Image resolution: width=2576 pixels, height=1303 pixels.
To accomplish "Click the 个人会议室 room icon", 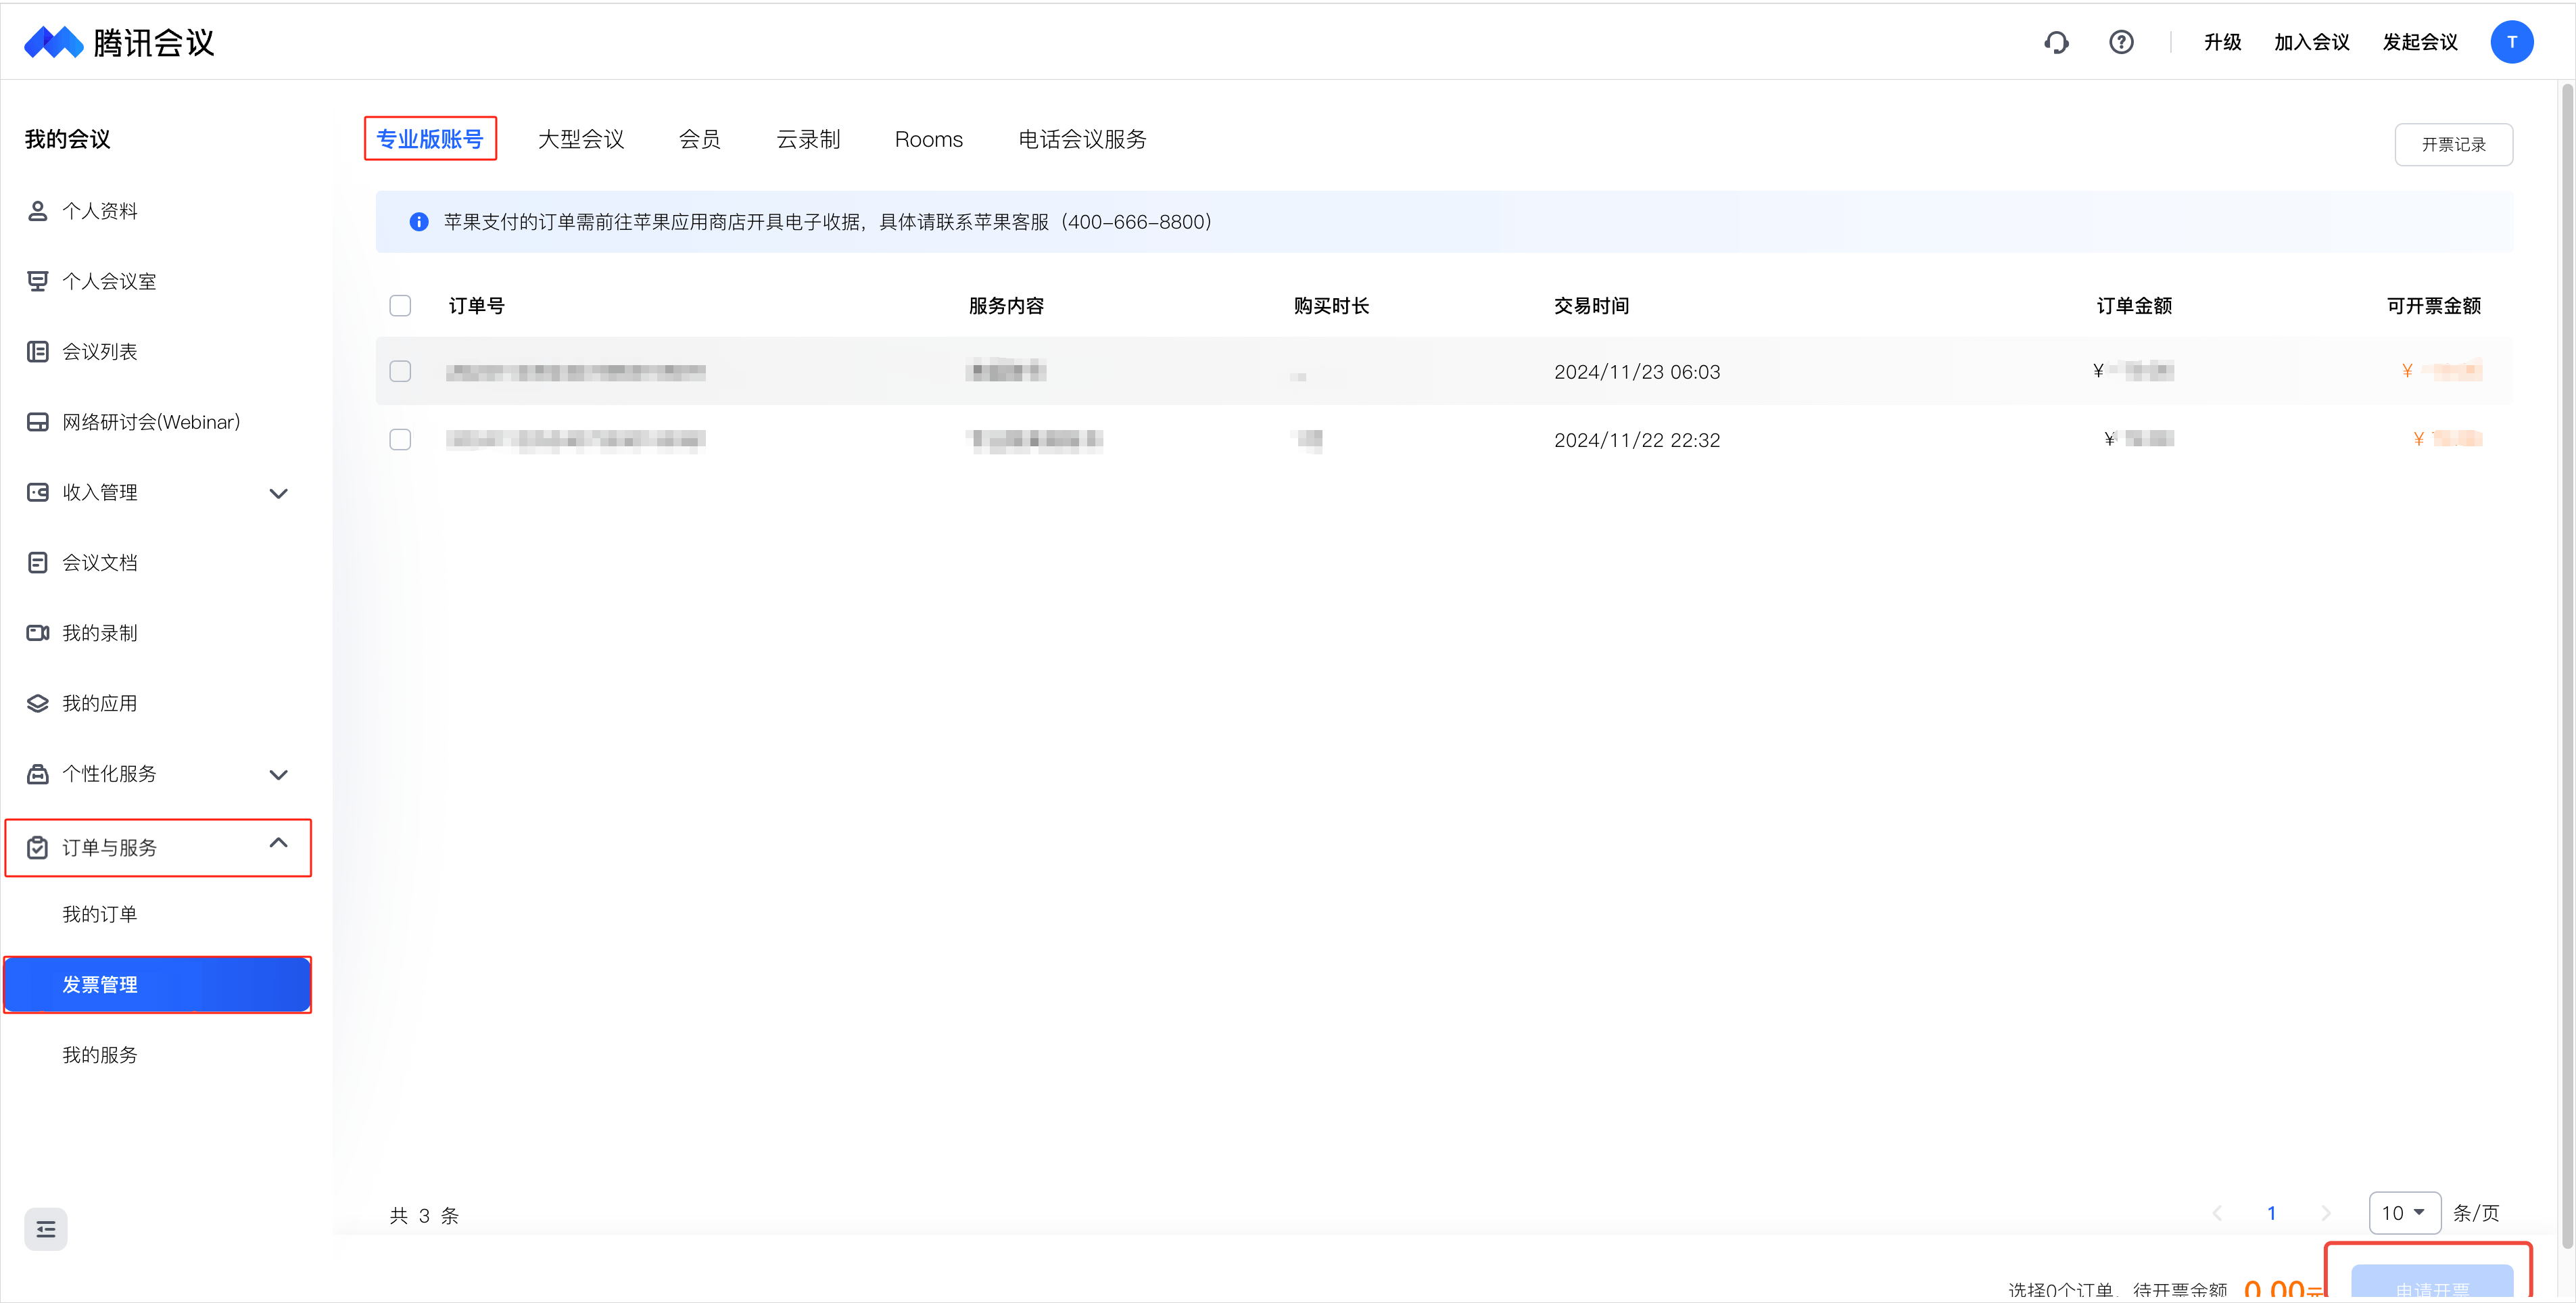I will click(38, 281).
